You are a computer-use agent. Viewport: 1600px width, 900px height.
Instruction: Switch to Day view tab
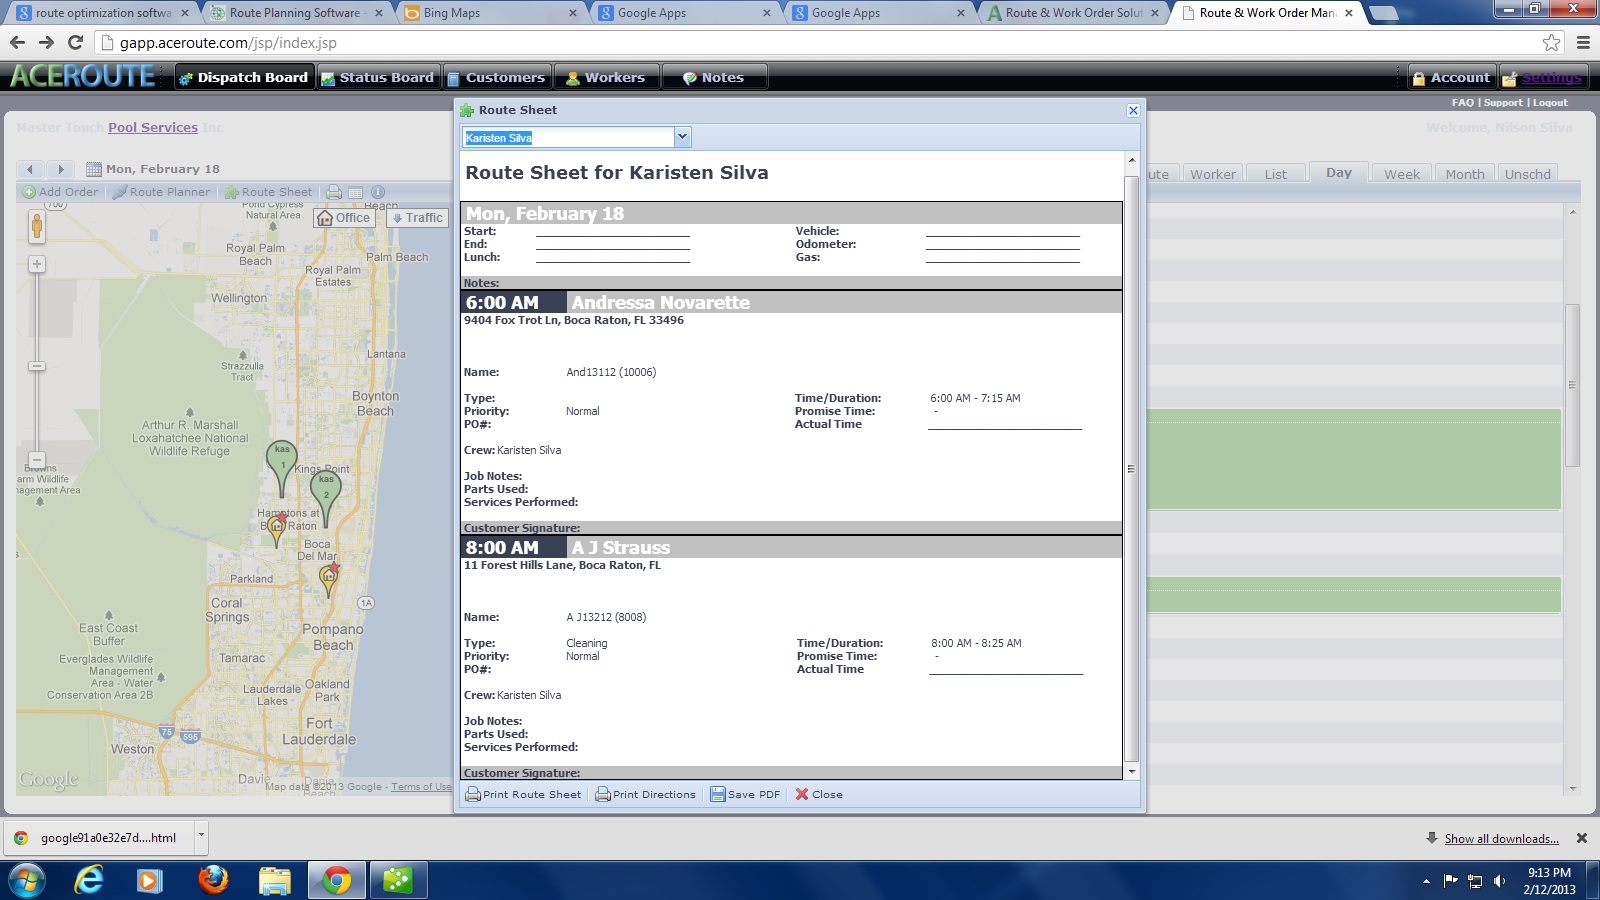(x=1338, y=173)
